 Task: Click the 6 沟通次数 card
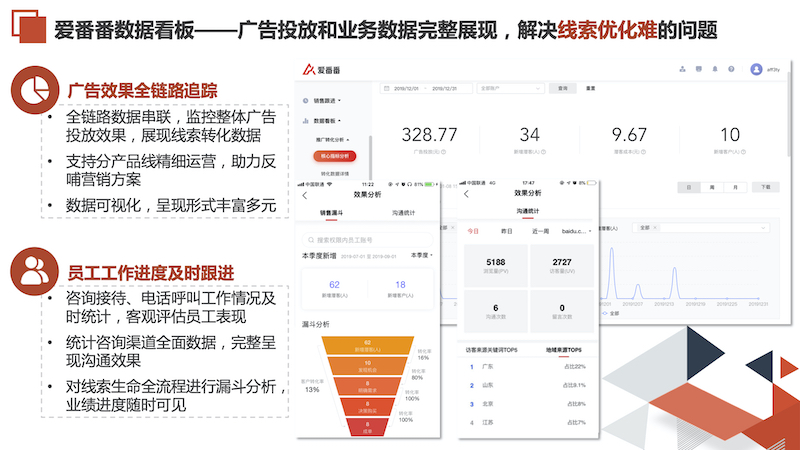496,311
